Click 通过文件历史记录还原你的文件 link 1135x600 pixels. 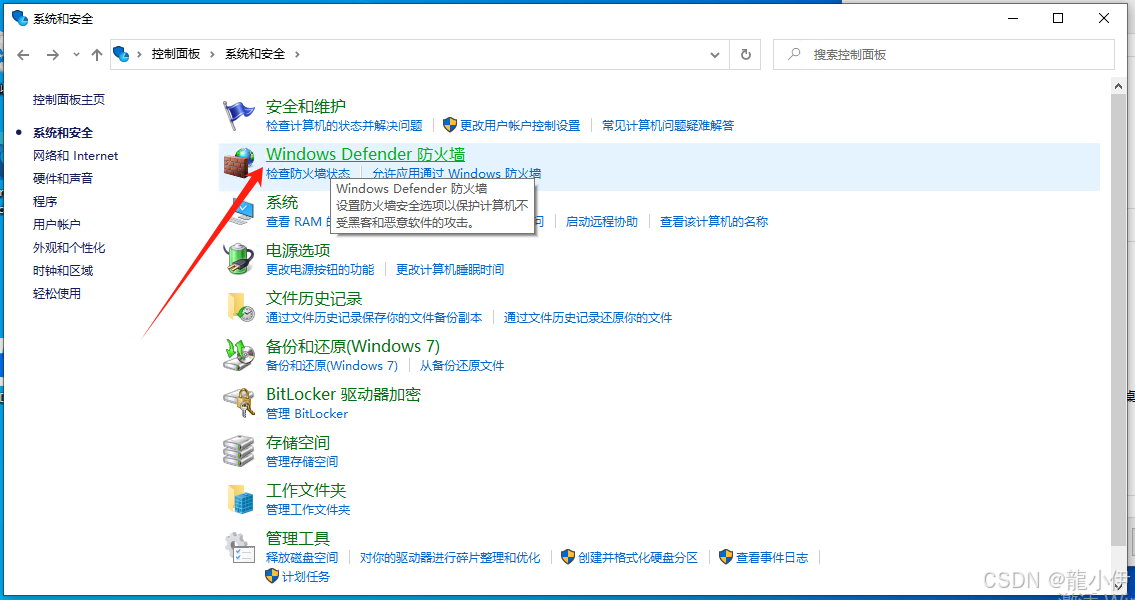[588, 318]
